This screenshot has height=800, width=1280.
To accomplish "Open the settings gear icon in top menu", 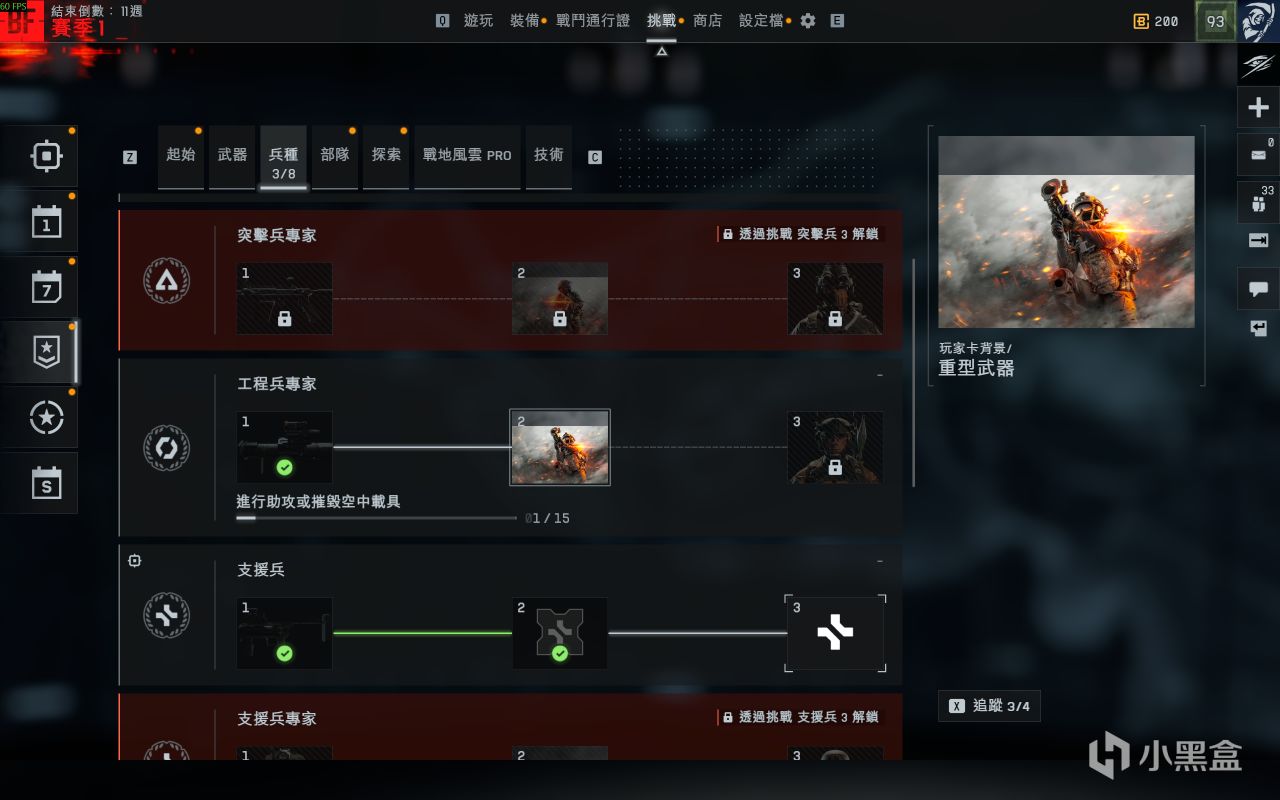I will (808, 21).
